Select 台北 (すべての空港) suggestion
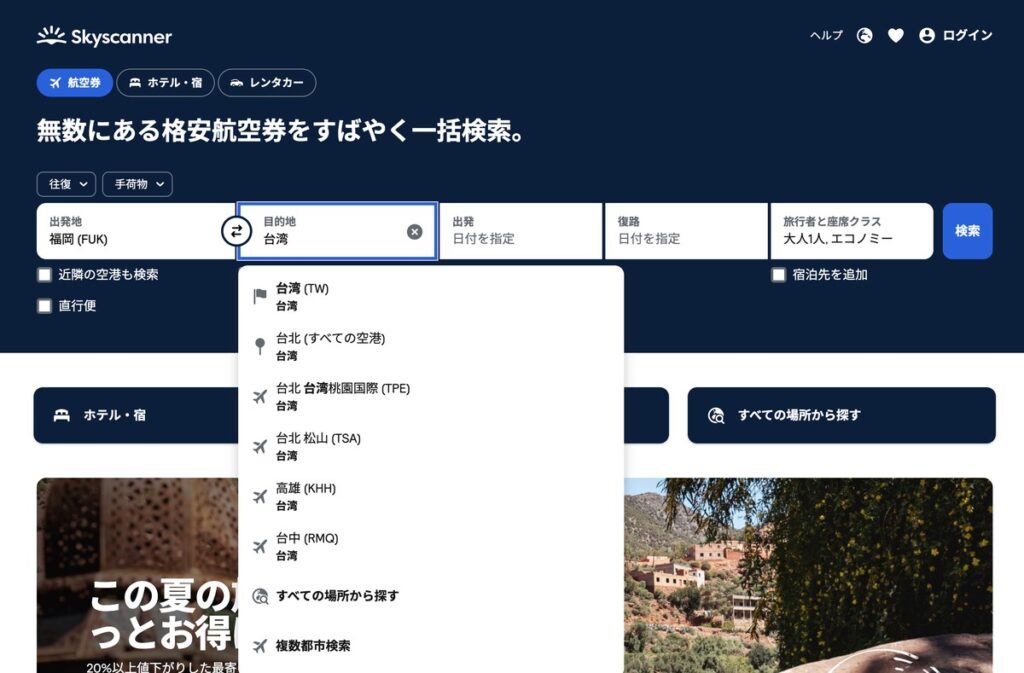 tap(431, 347)
